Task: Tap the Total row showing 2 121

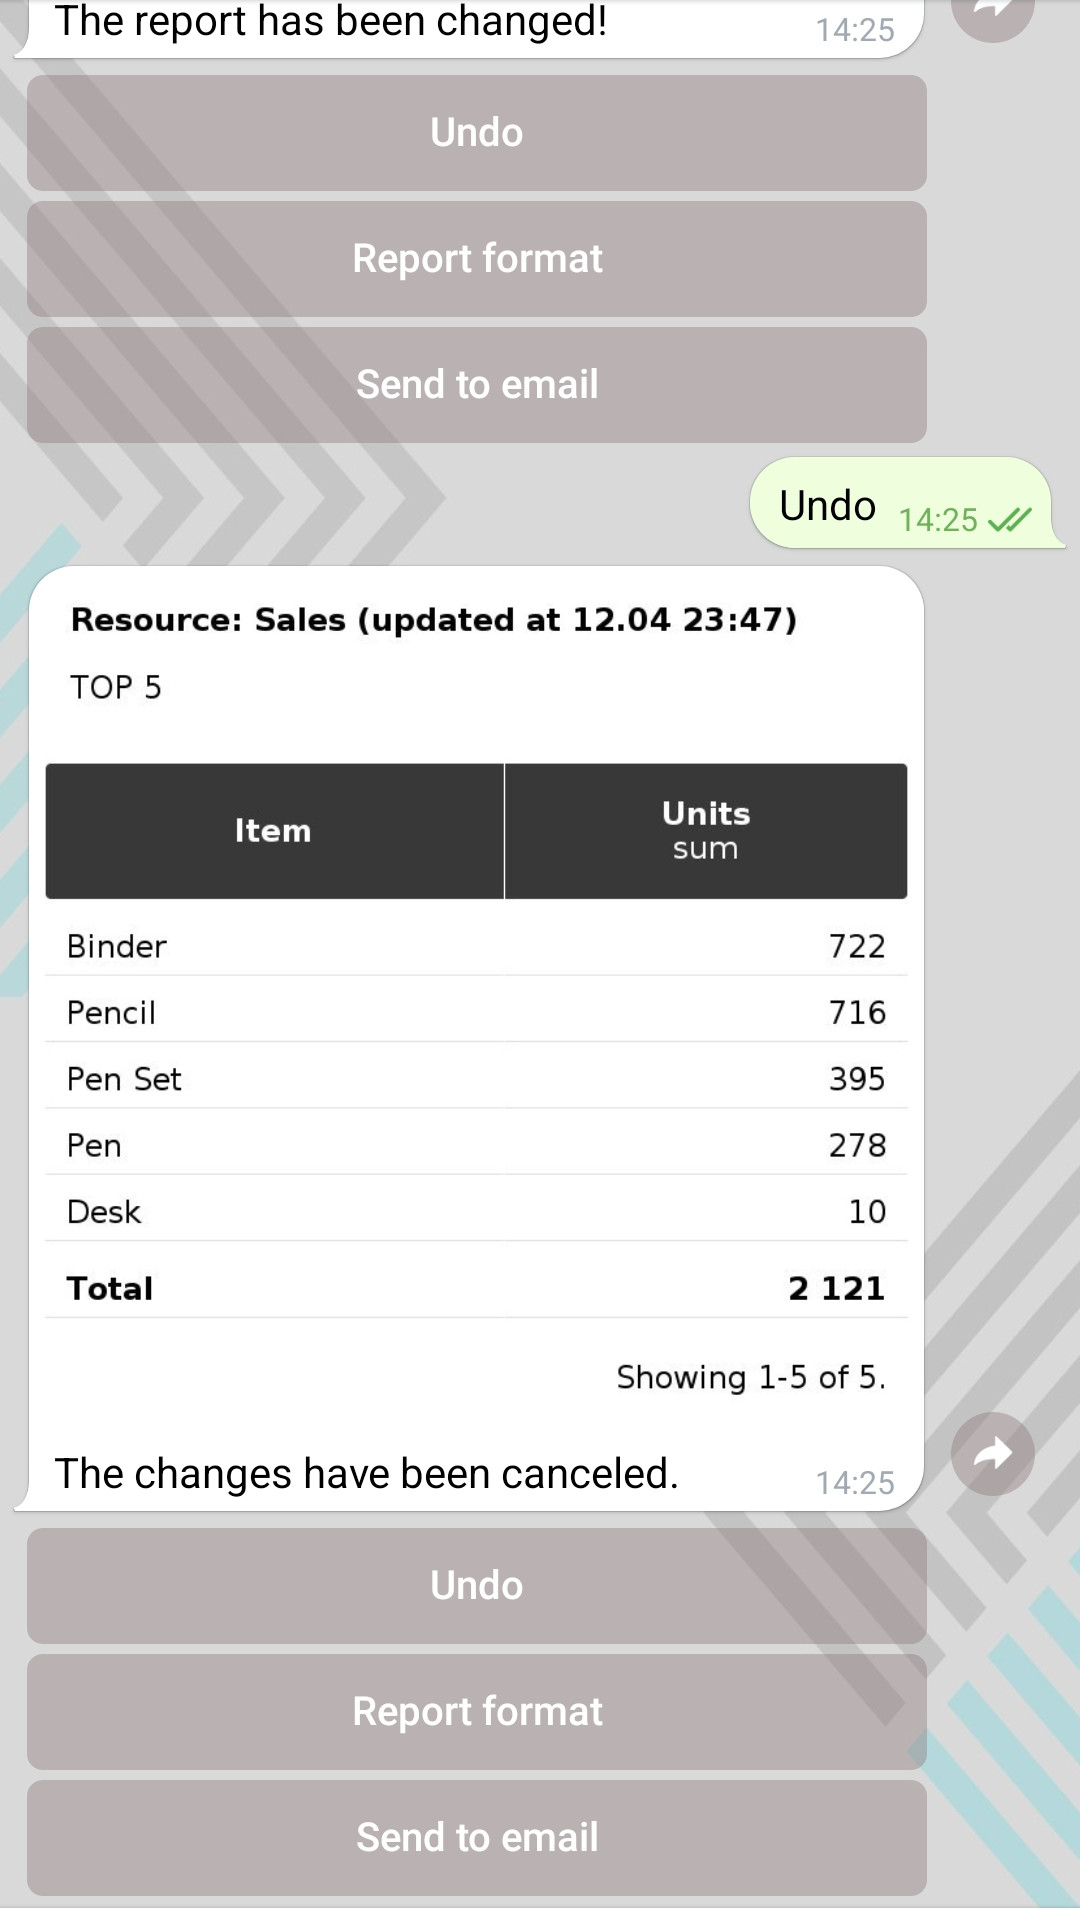Action: pos(476,1288)
